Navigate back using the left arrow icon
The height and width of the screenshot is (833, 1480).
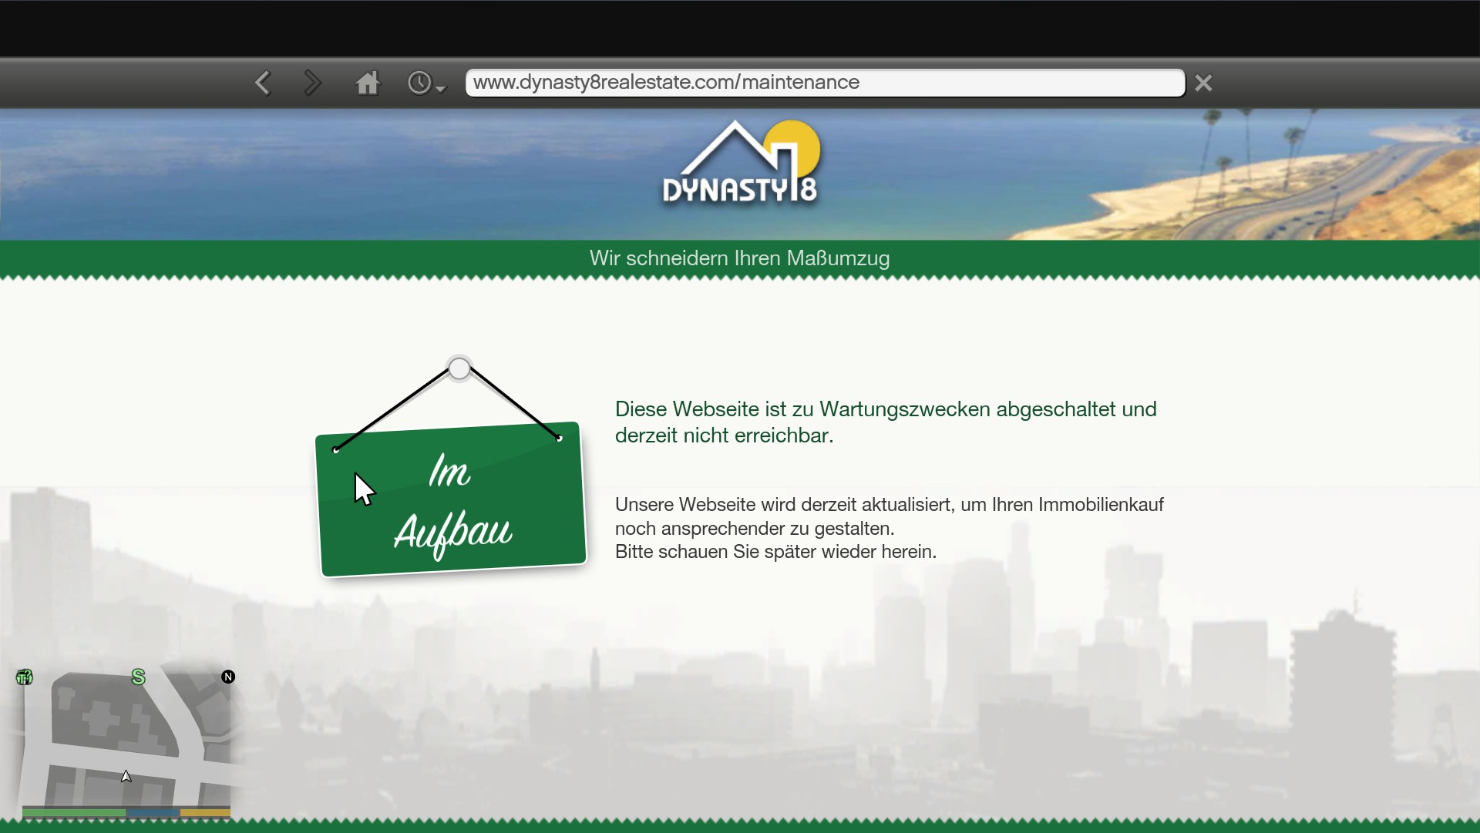click(x=263, y=82)
